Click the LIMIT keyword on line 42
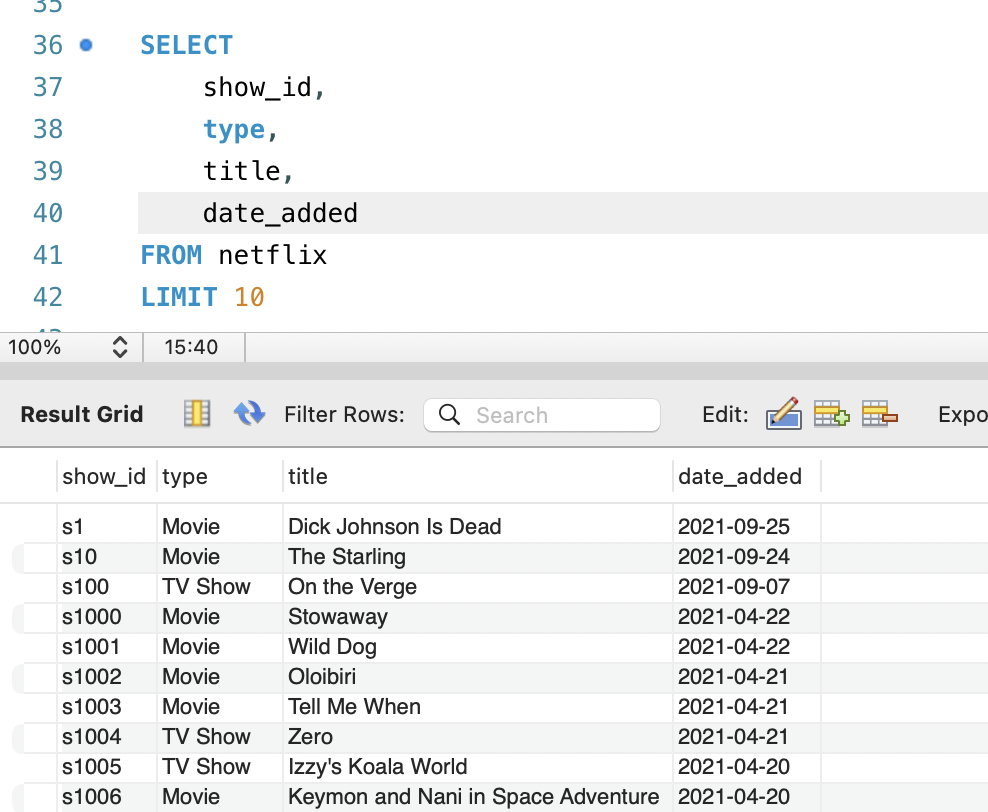 [x=179, y=297]
